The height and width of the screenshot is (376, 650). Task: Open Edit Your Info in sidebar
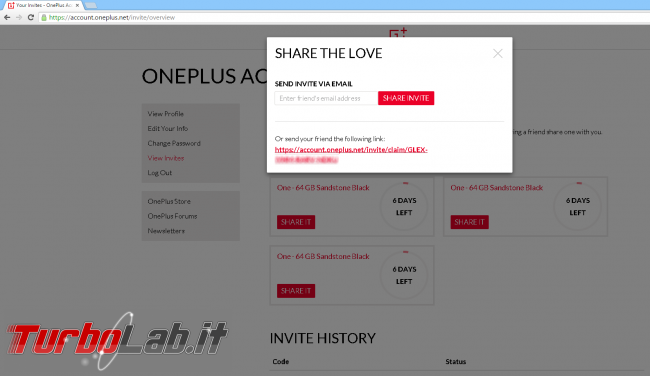pyautogui.click(x=167, y=129)
